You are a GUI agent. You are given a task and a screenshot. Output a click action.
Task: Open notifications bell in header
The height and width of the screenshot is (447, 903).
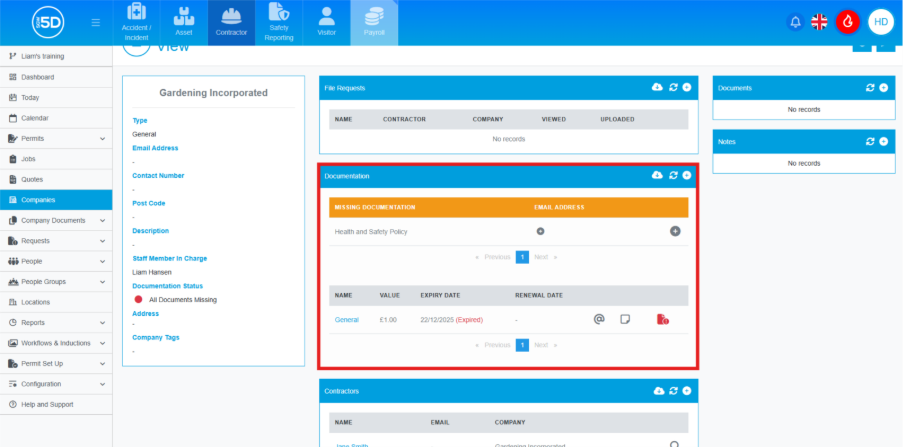(x=796, y=22)
